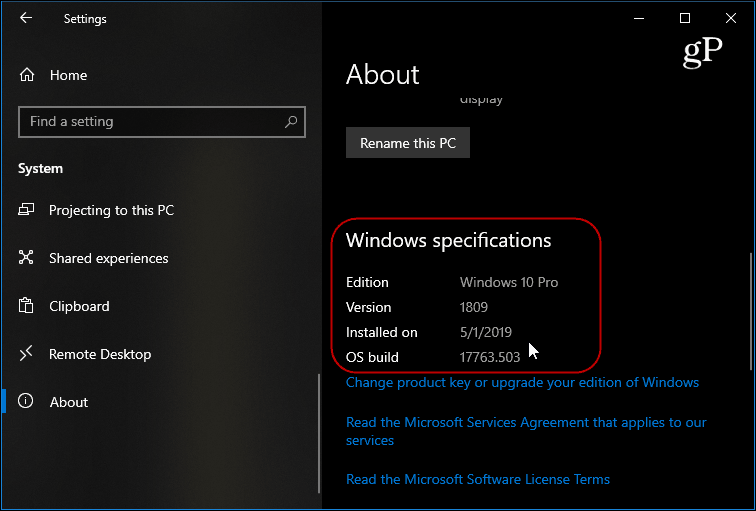756x511 pixels.
Task: Open Change product key or upgrade link
Action: tap(522, 382)
